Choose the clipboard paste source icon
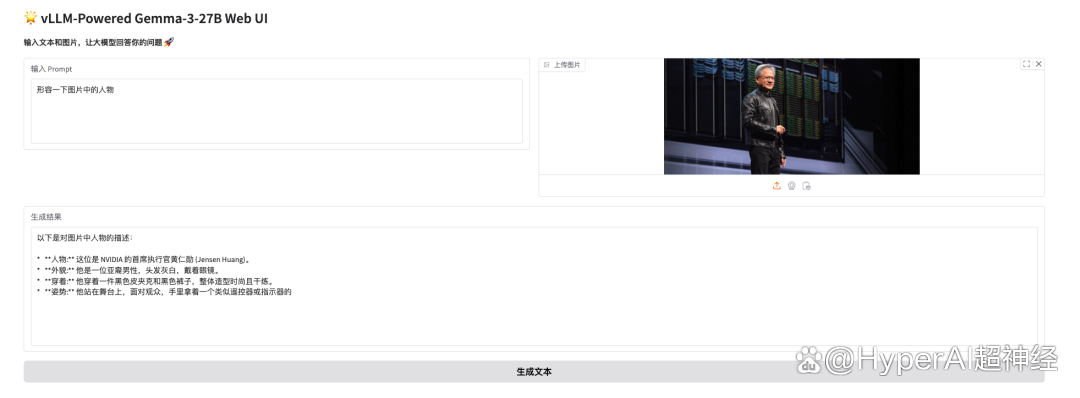The width and height of the screenshot is (1080, 398). coord(807,186)
